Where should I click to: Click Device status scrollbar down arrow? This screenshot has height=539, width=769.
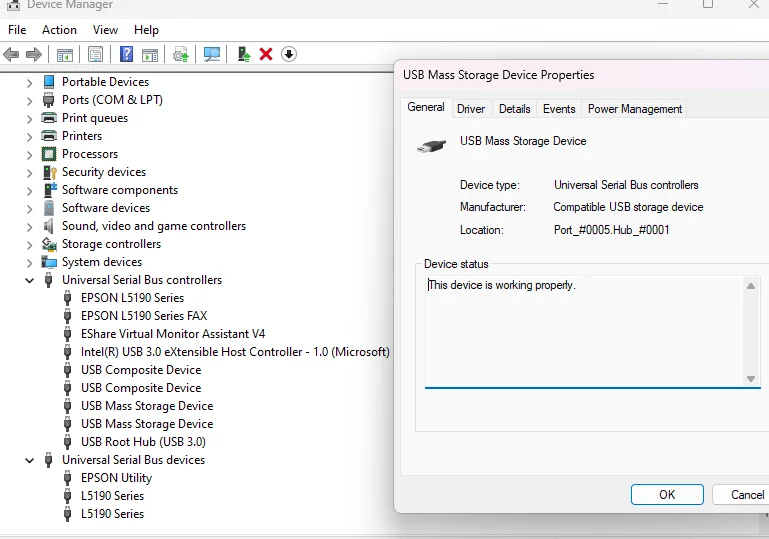(750, 379)
